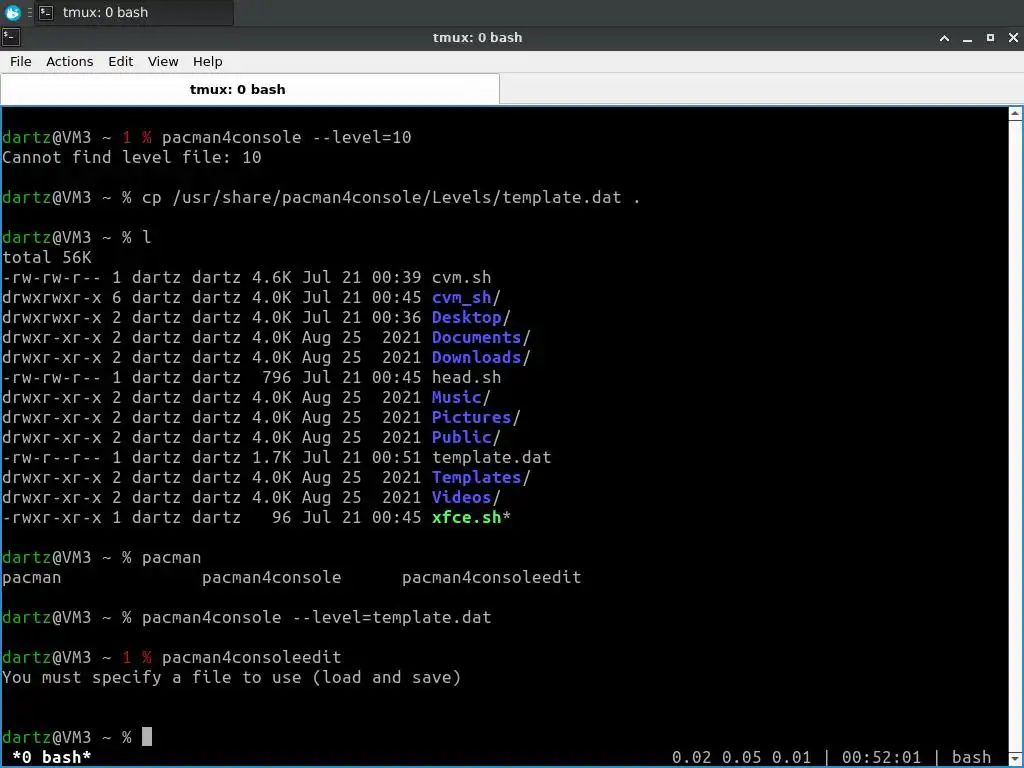1024x768 pixels.
Task: Click the head.sh file name
Action: [466, 377]
